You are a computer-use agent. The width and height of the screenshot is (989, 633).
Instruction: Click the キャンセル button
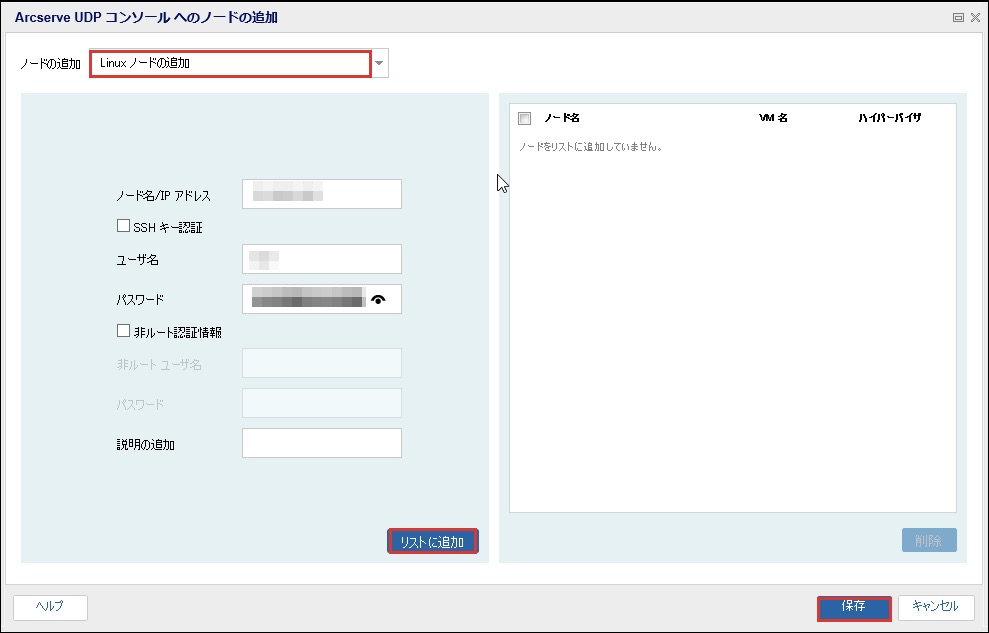(x=936, y=607)
